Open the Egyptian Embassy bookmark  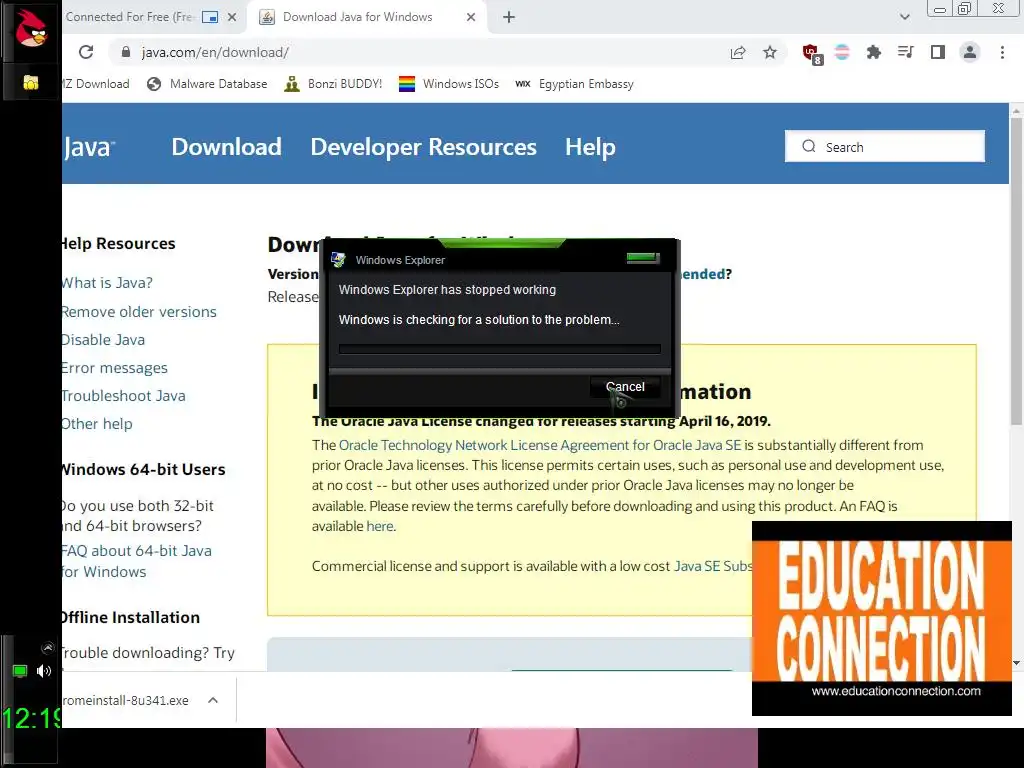[574, 84]
